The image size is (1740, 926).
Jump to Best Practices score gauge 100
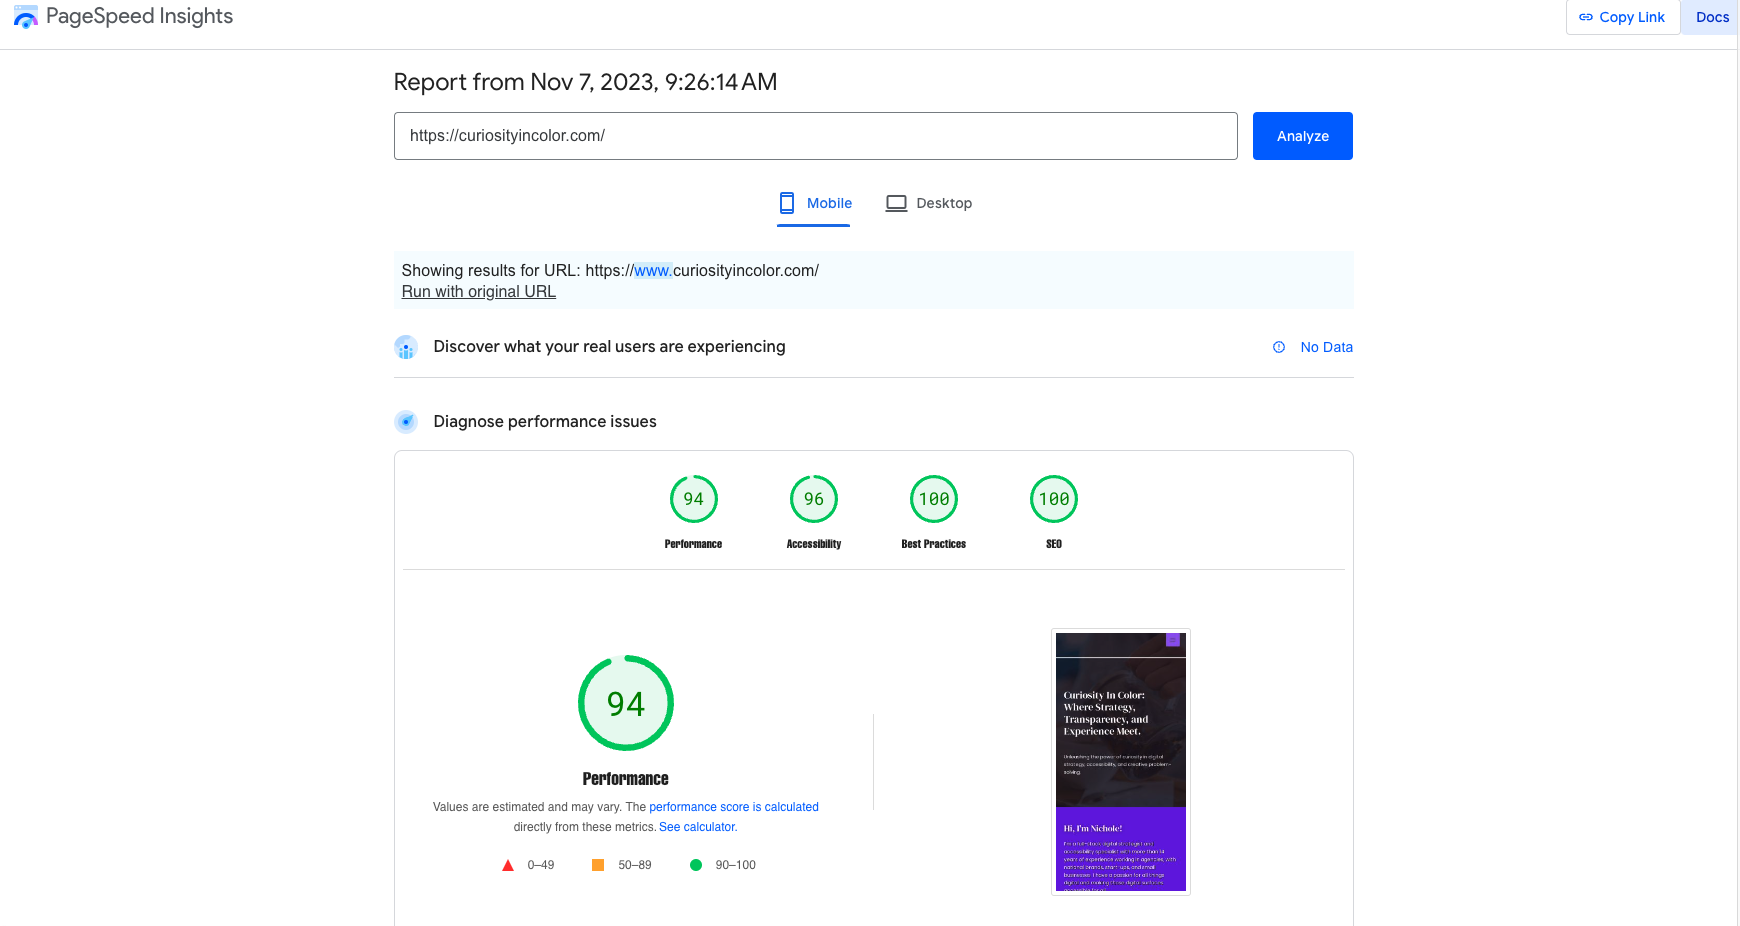tap(934, 499)
